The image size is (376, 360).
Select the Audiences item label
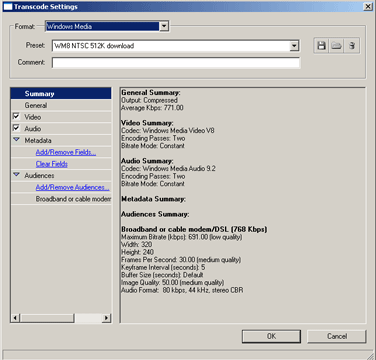click(39, 175)
